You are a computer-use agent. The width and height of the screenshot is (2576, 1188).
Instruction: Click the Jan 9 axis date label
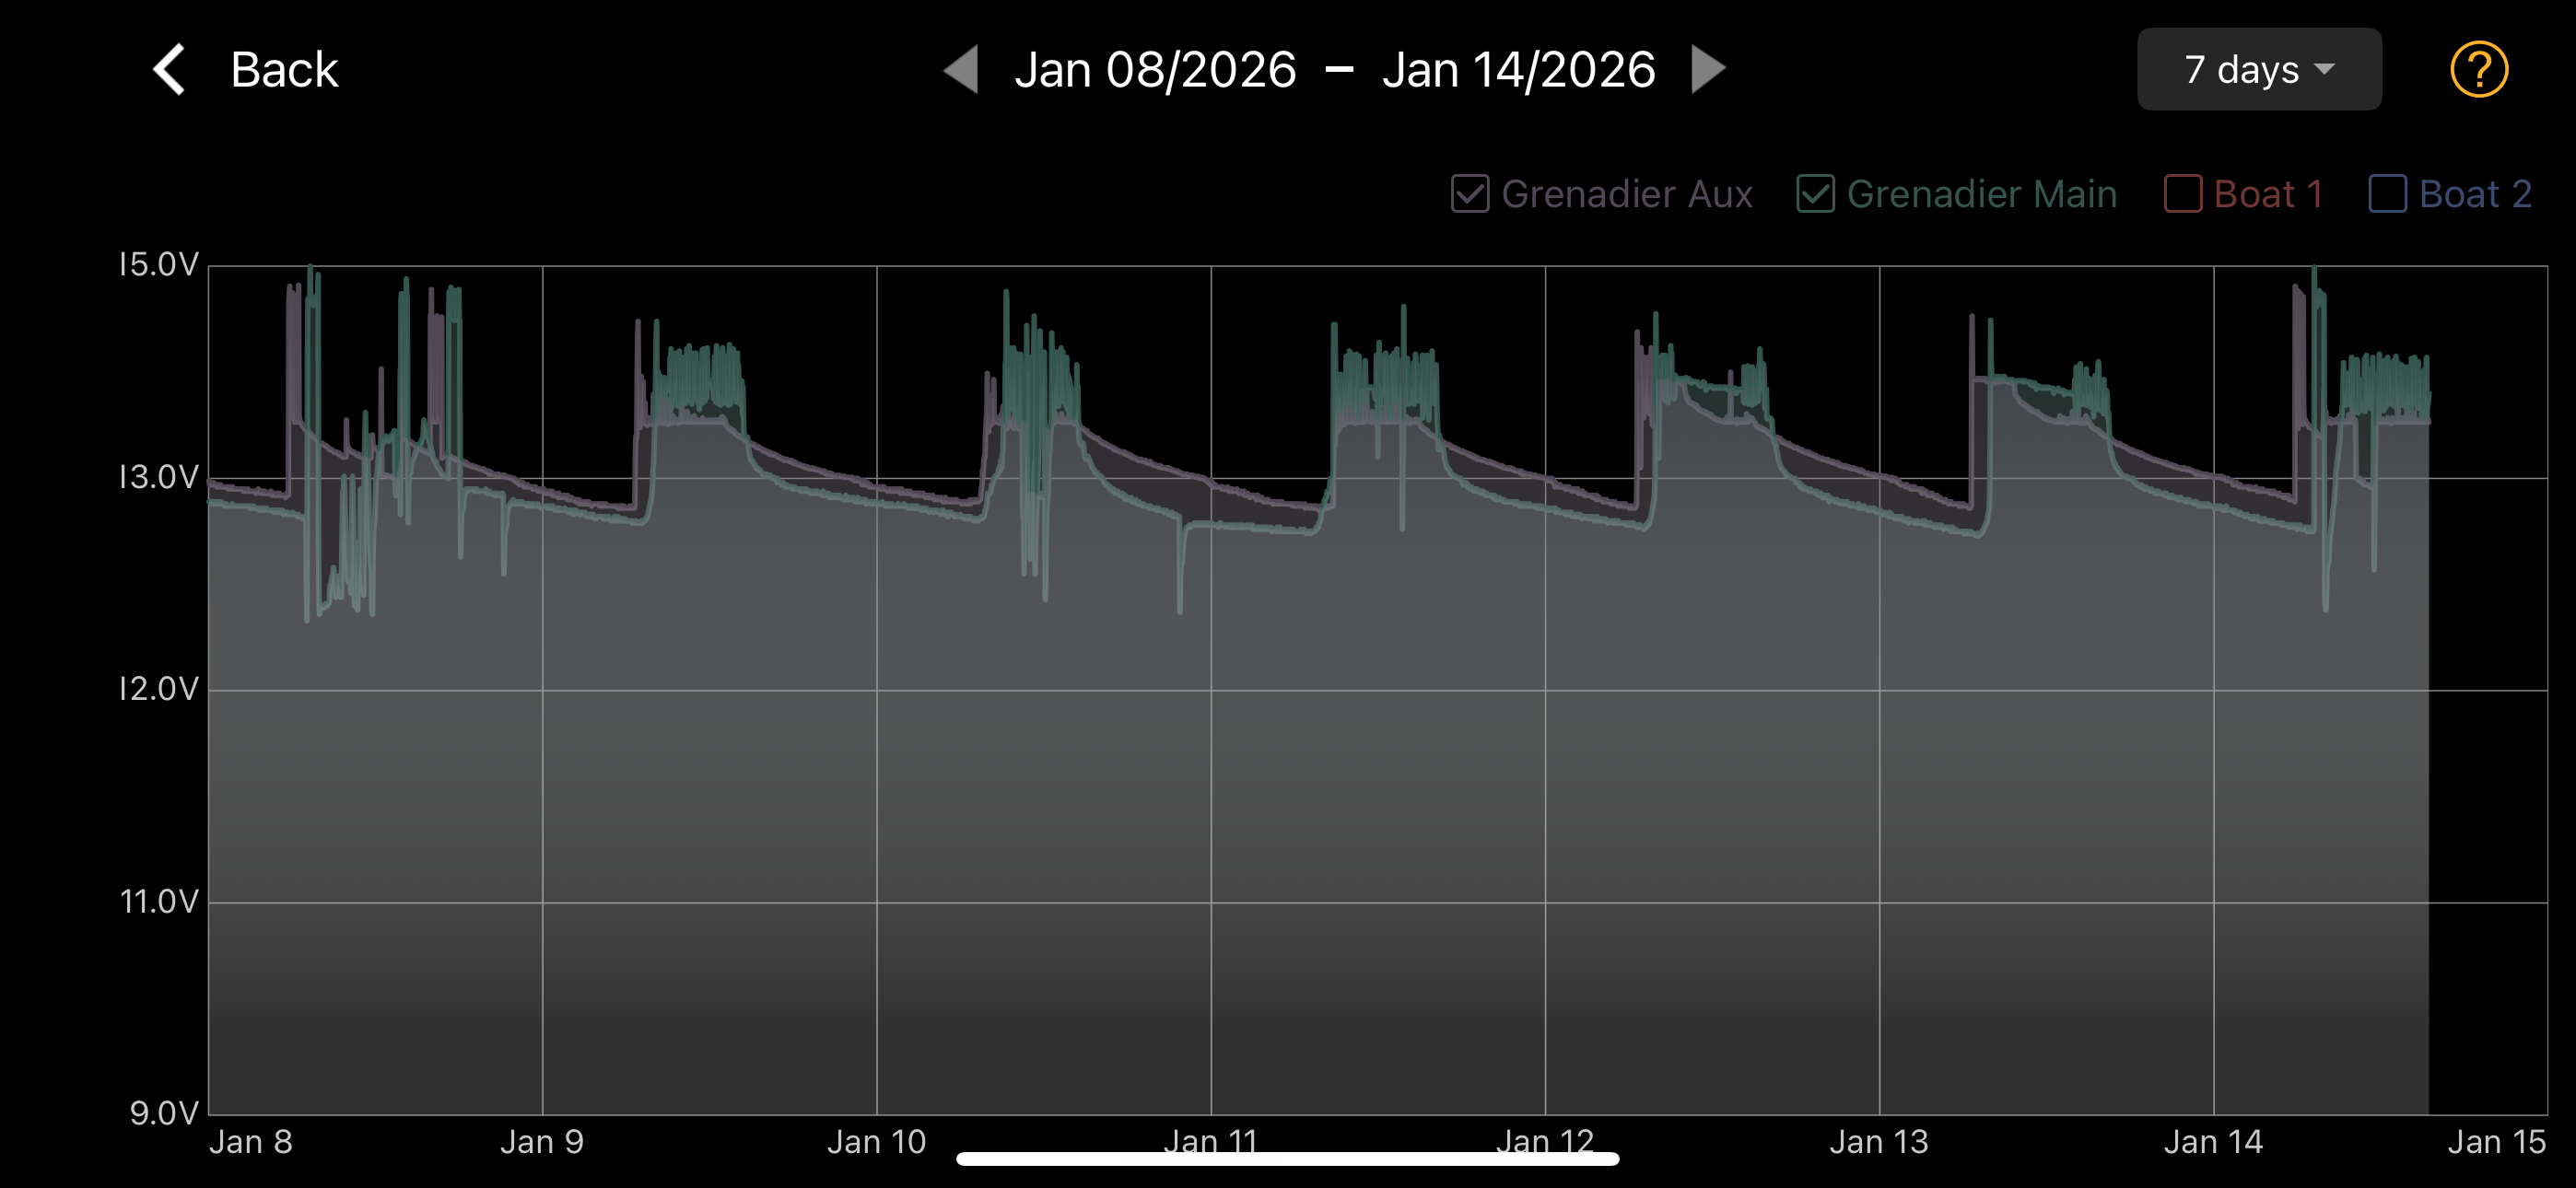click(x=541, y=1141)
